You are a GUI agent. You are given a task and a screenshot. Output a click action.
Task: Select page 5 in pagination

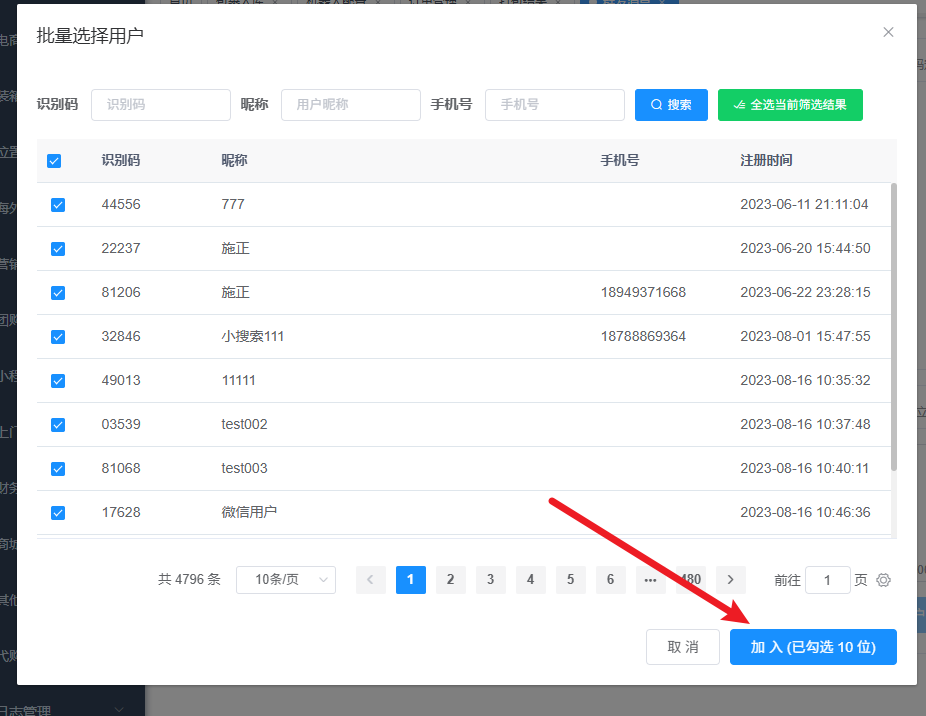pos(570,580)
